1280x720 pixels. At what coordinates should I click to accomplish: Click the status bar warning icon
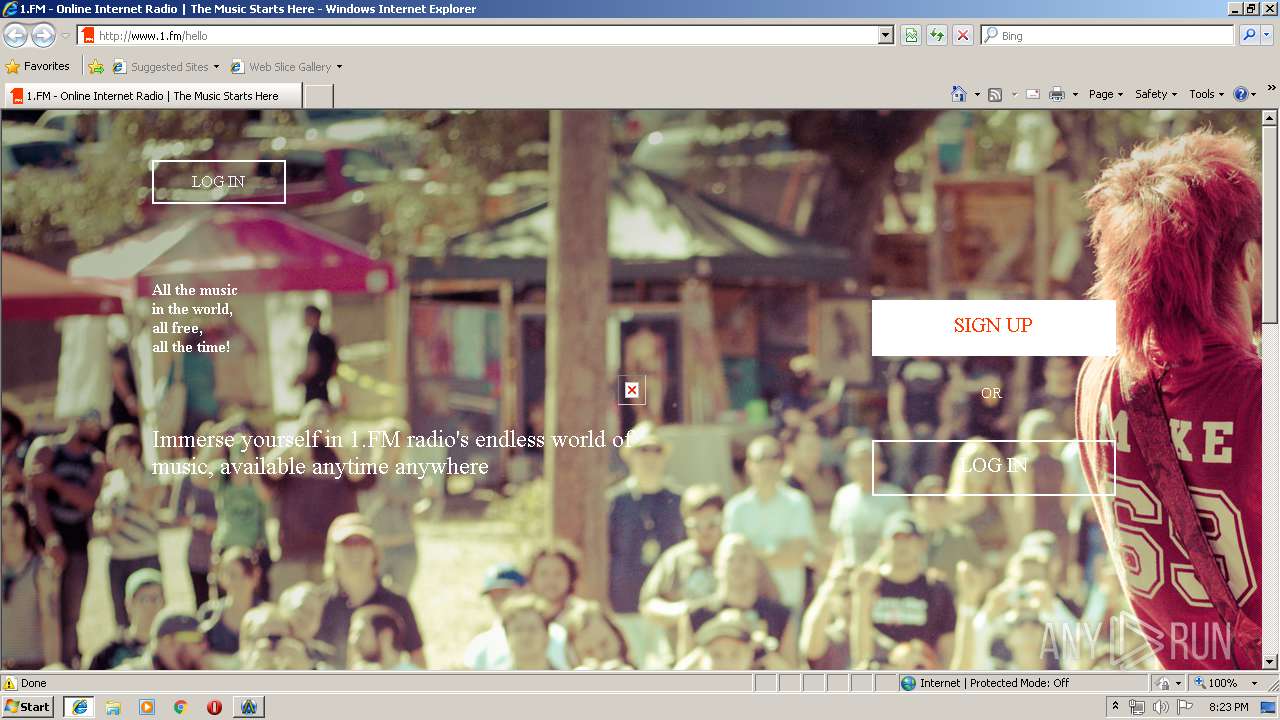[10, 683]
